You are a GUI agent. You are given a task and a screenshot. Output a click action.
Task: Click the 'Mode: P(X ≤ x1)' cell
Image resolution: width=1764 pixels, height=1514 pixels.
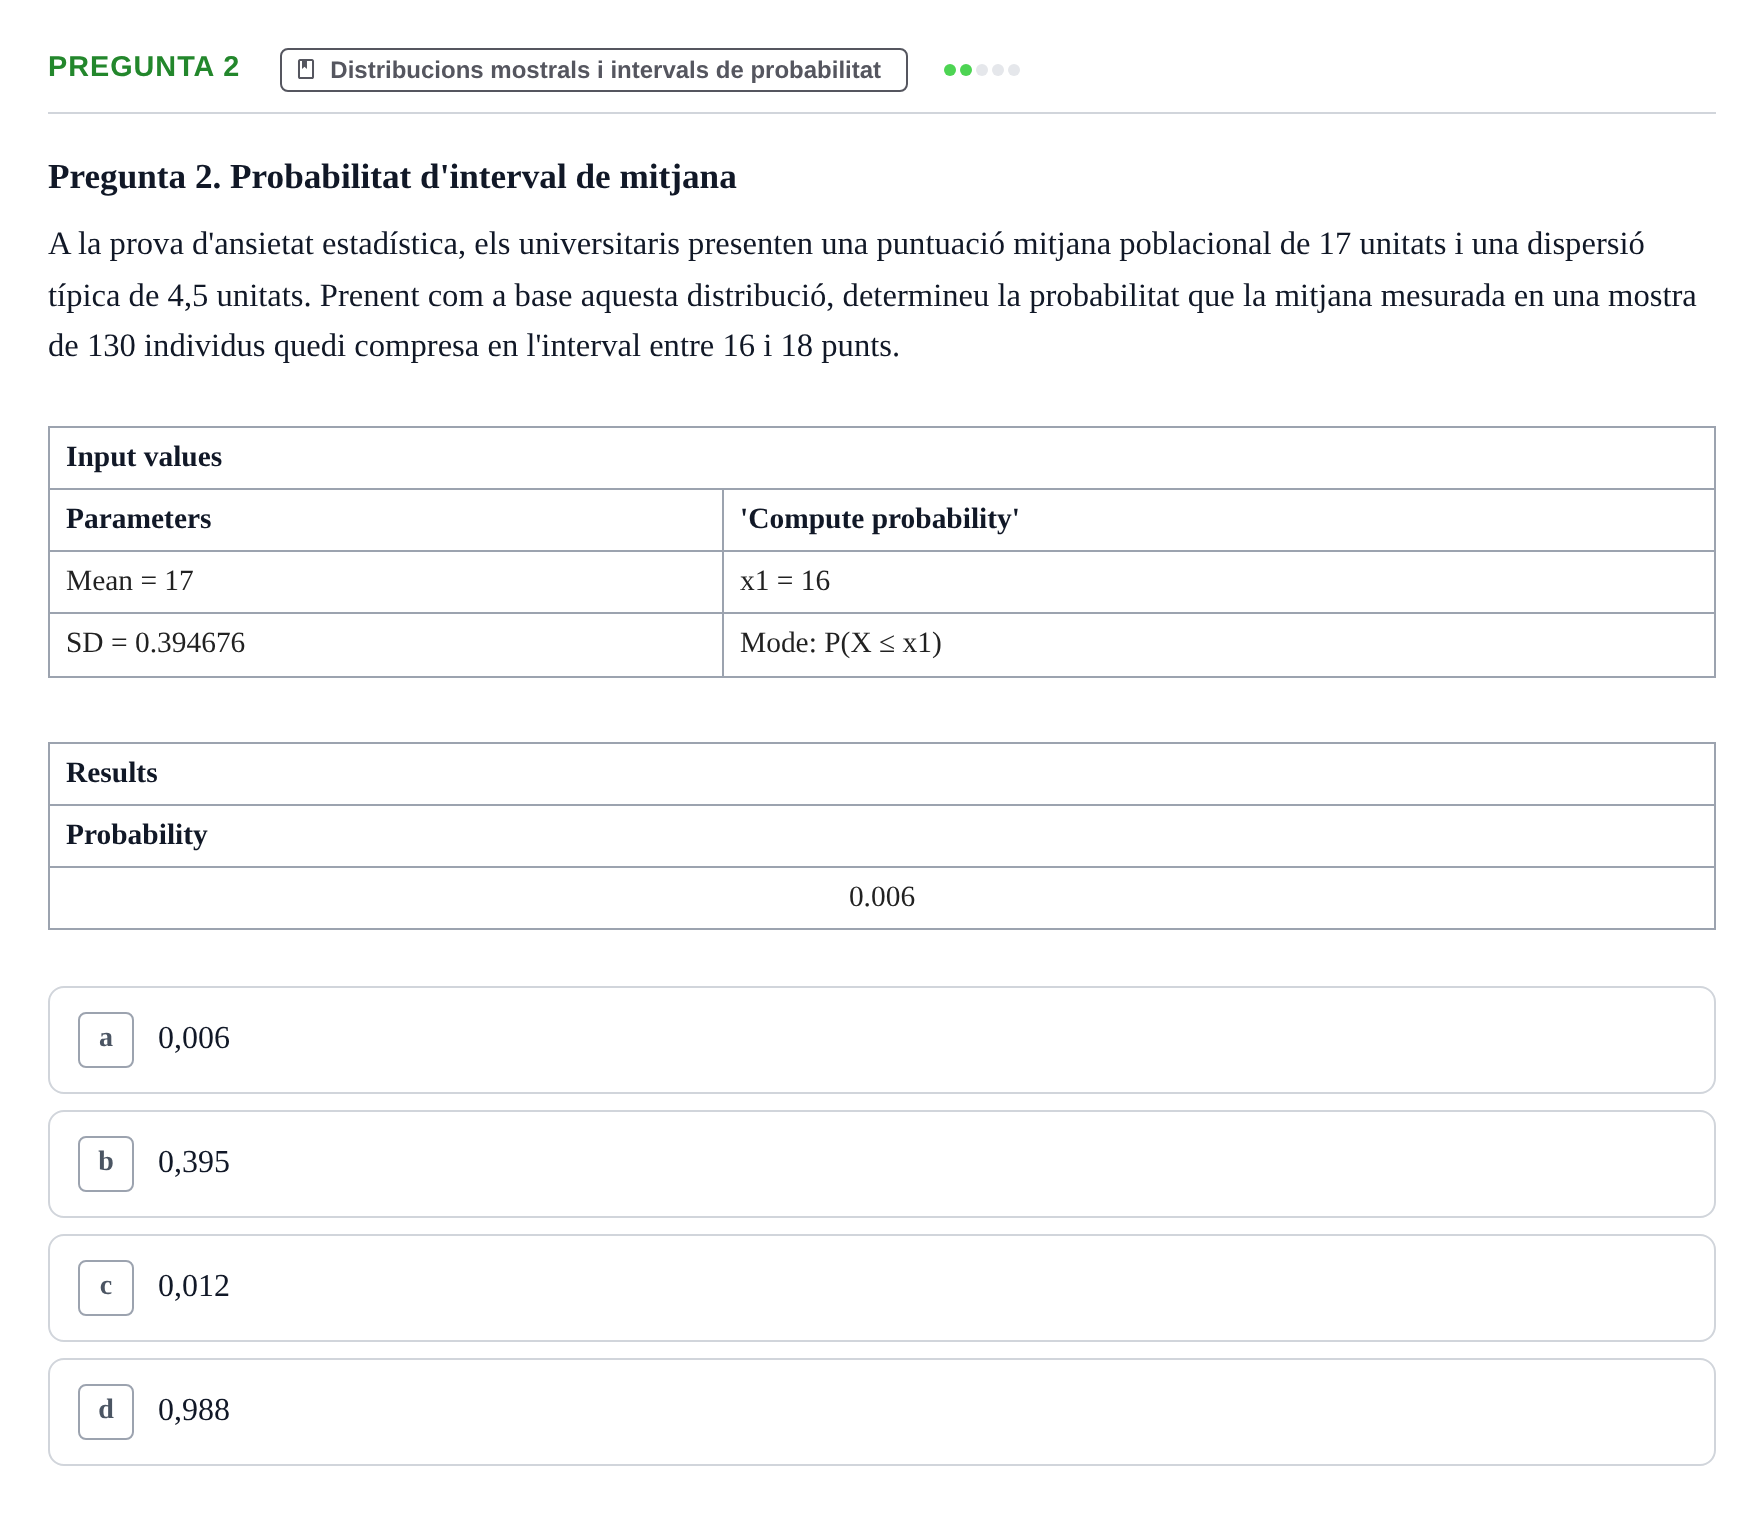[x=1218, y=644]
